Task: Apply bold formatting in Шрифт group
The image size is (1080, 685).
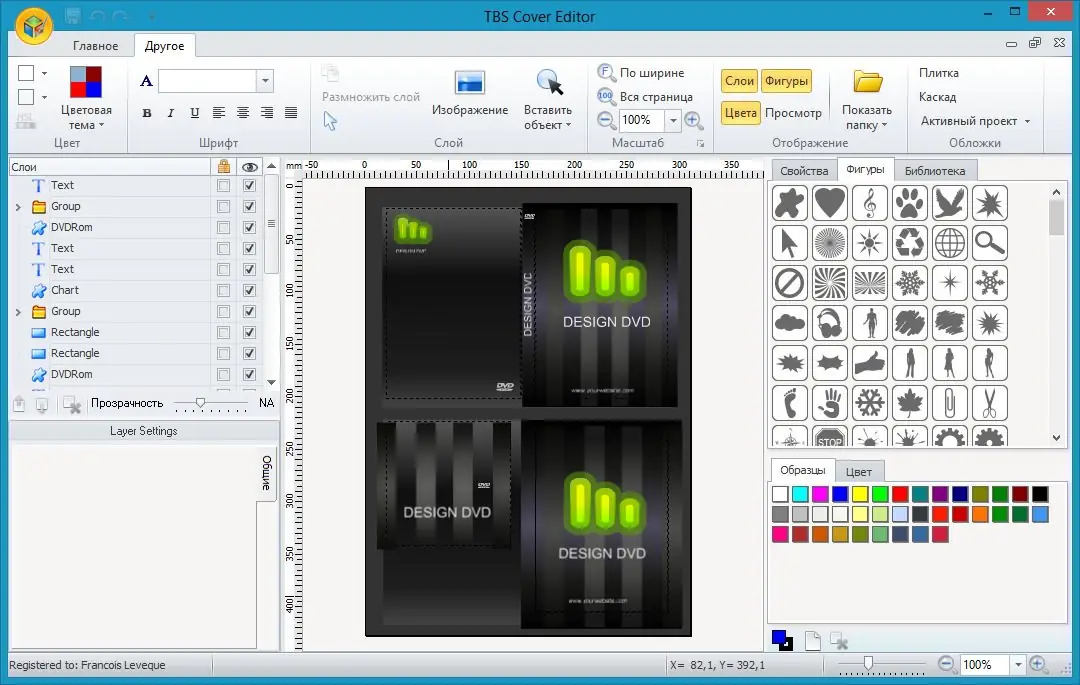Action: [x=147, y=114]
